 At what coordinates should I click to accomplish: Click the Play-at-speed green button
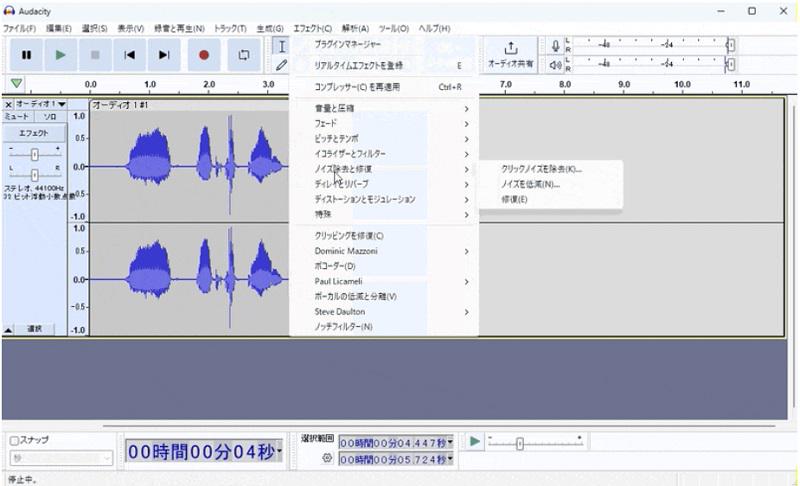coord(474,441)
